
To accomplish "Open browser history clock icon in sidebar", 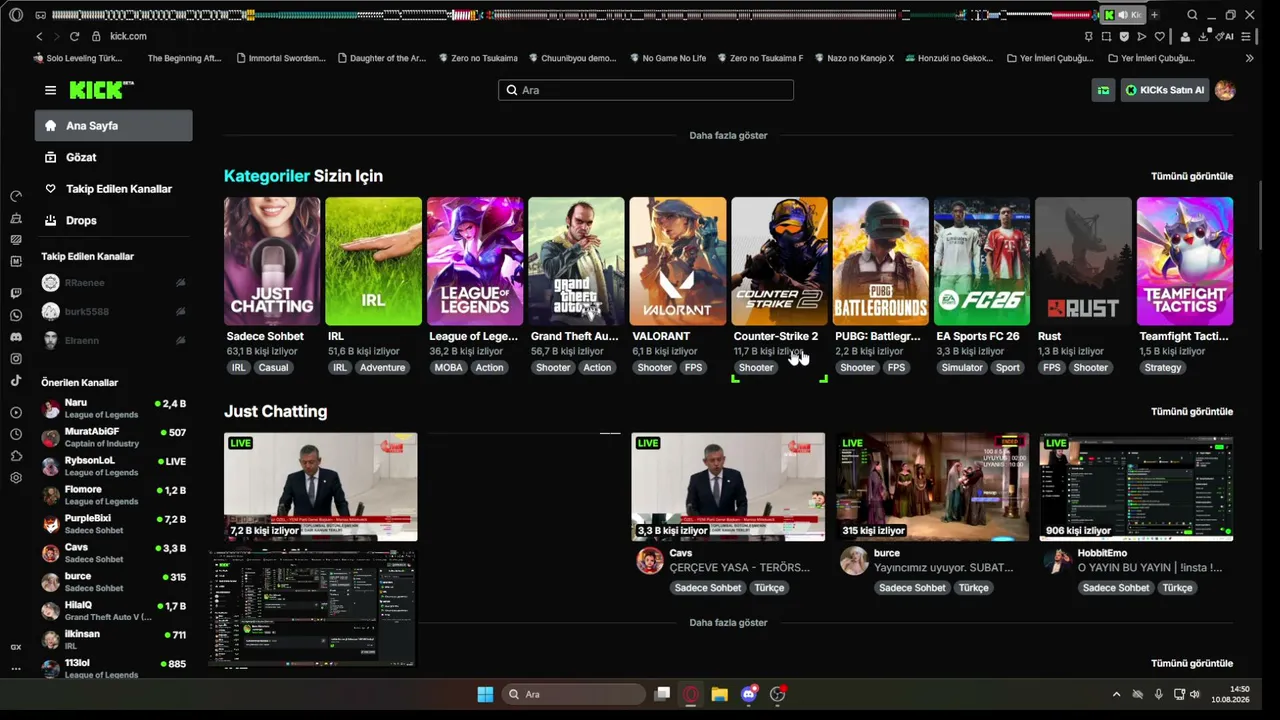I will (16, 434).
